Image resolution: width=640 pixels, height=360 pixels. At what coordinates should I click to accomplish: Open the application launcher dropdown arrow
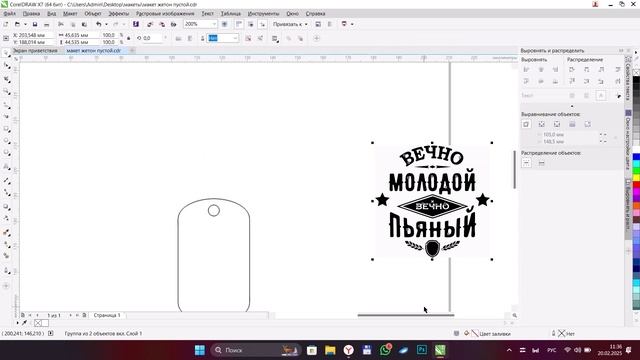[352, 24]
